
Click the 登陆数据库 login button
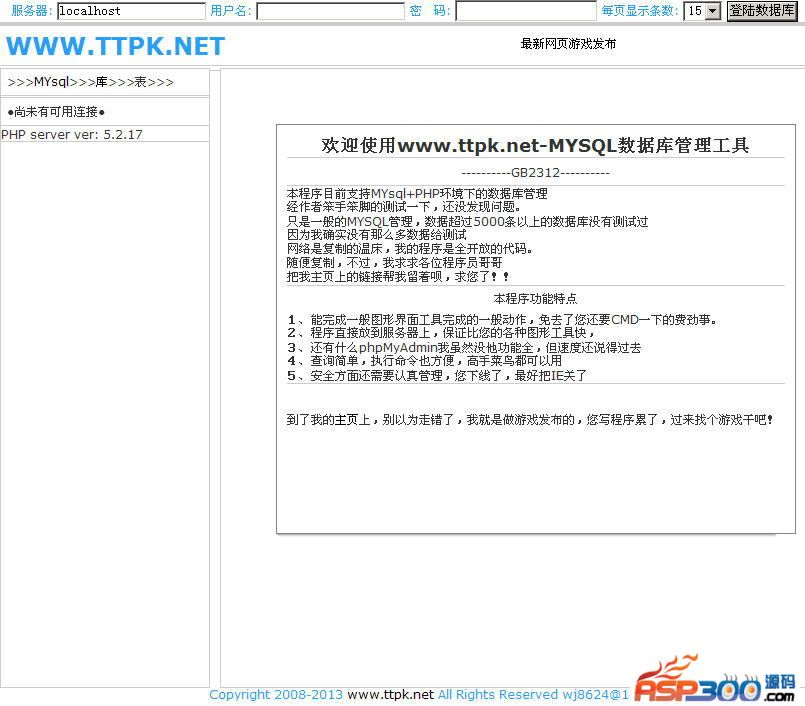click(762, 11)
